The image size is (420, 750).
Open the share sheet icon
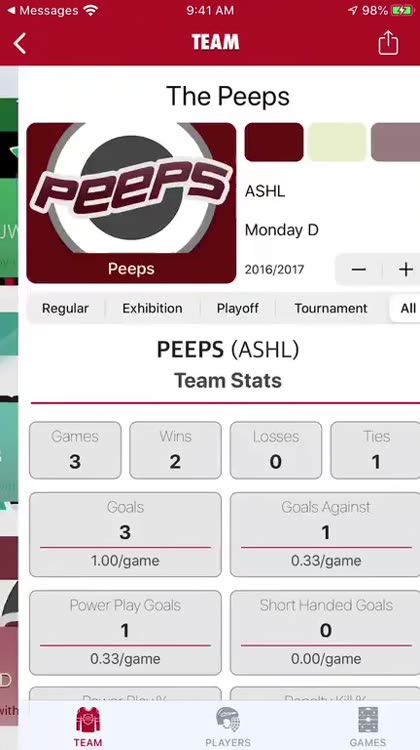coord(388,43)
